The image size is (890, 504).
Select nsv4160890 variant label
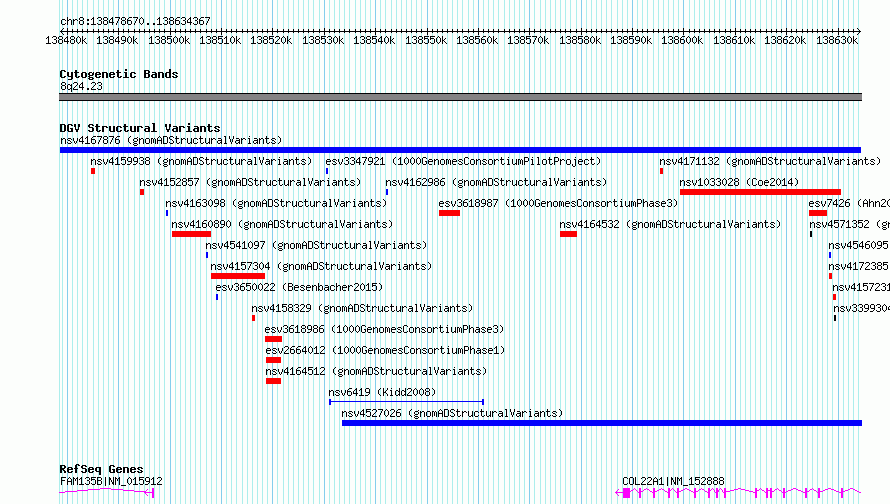pyautogui.click(x=282, y=224)
